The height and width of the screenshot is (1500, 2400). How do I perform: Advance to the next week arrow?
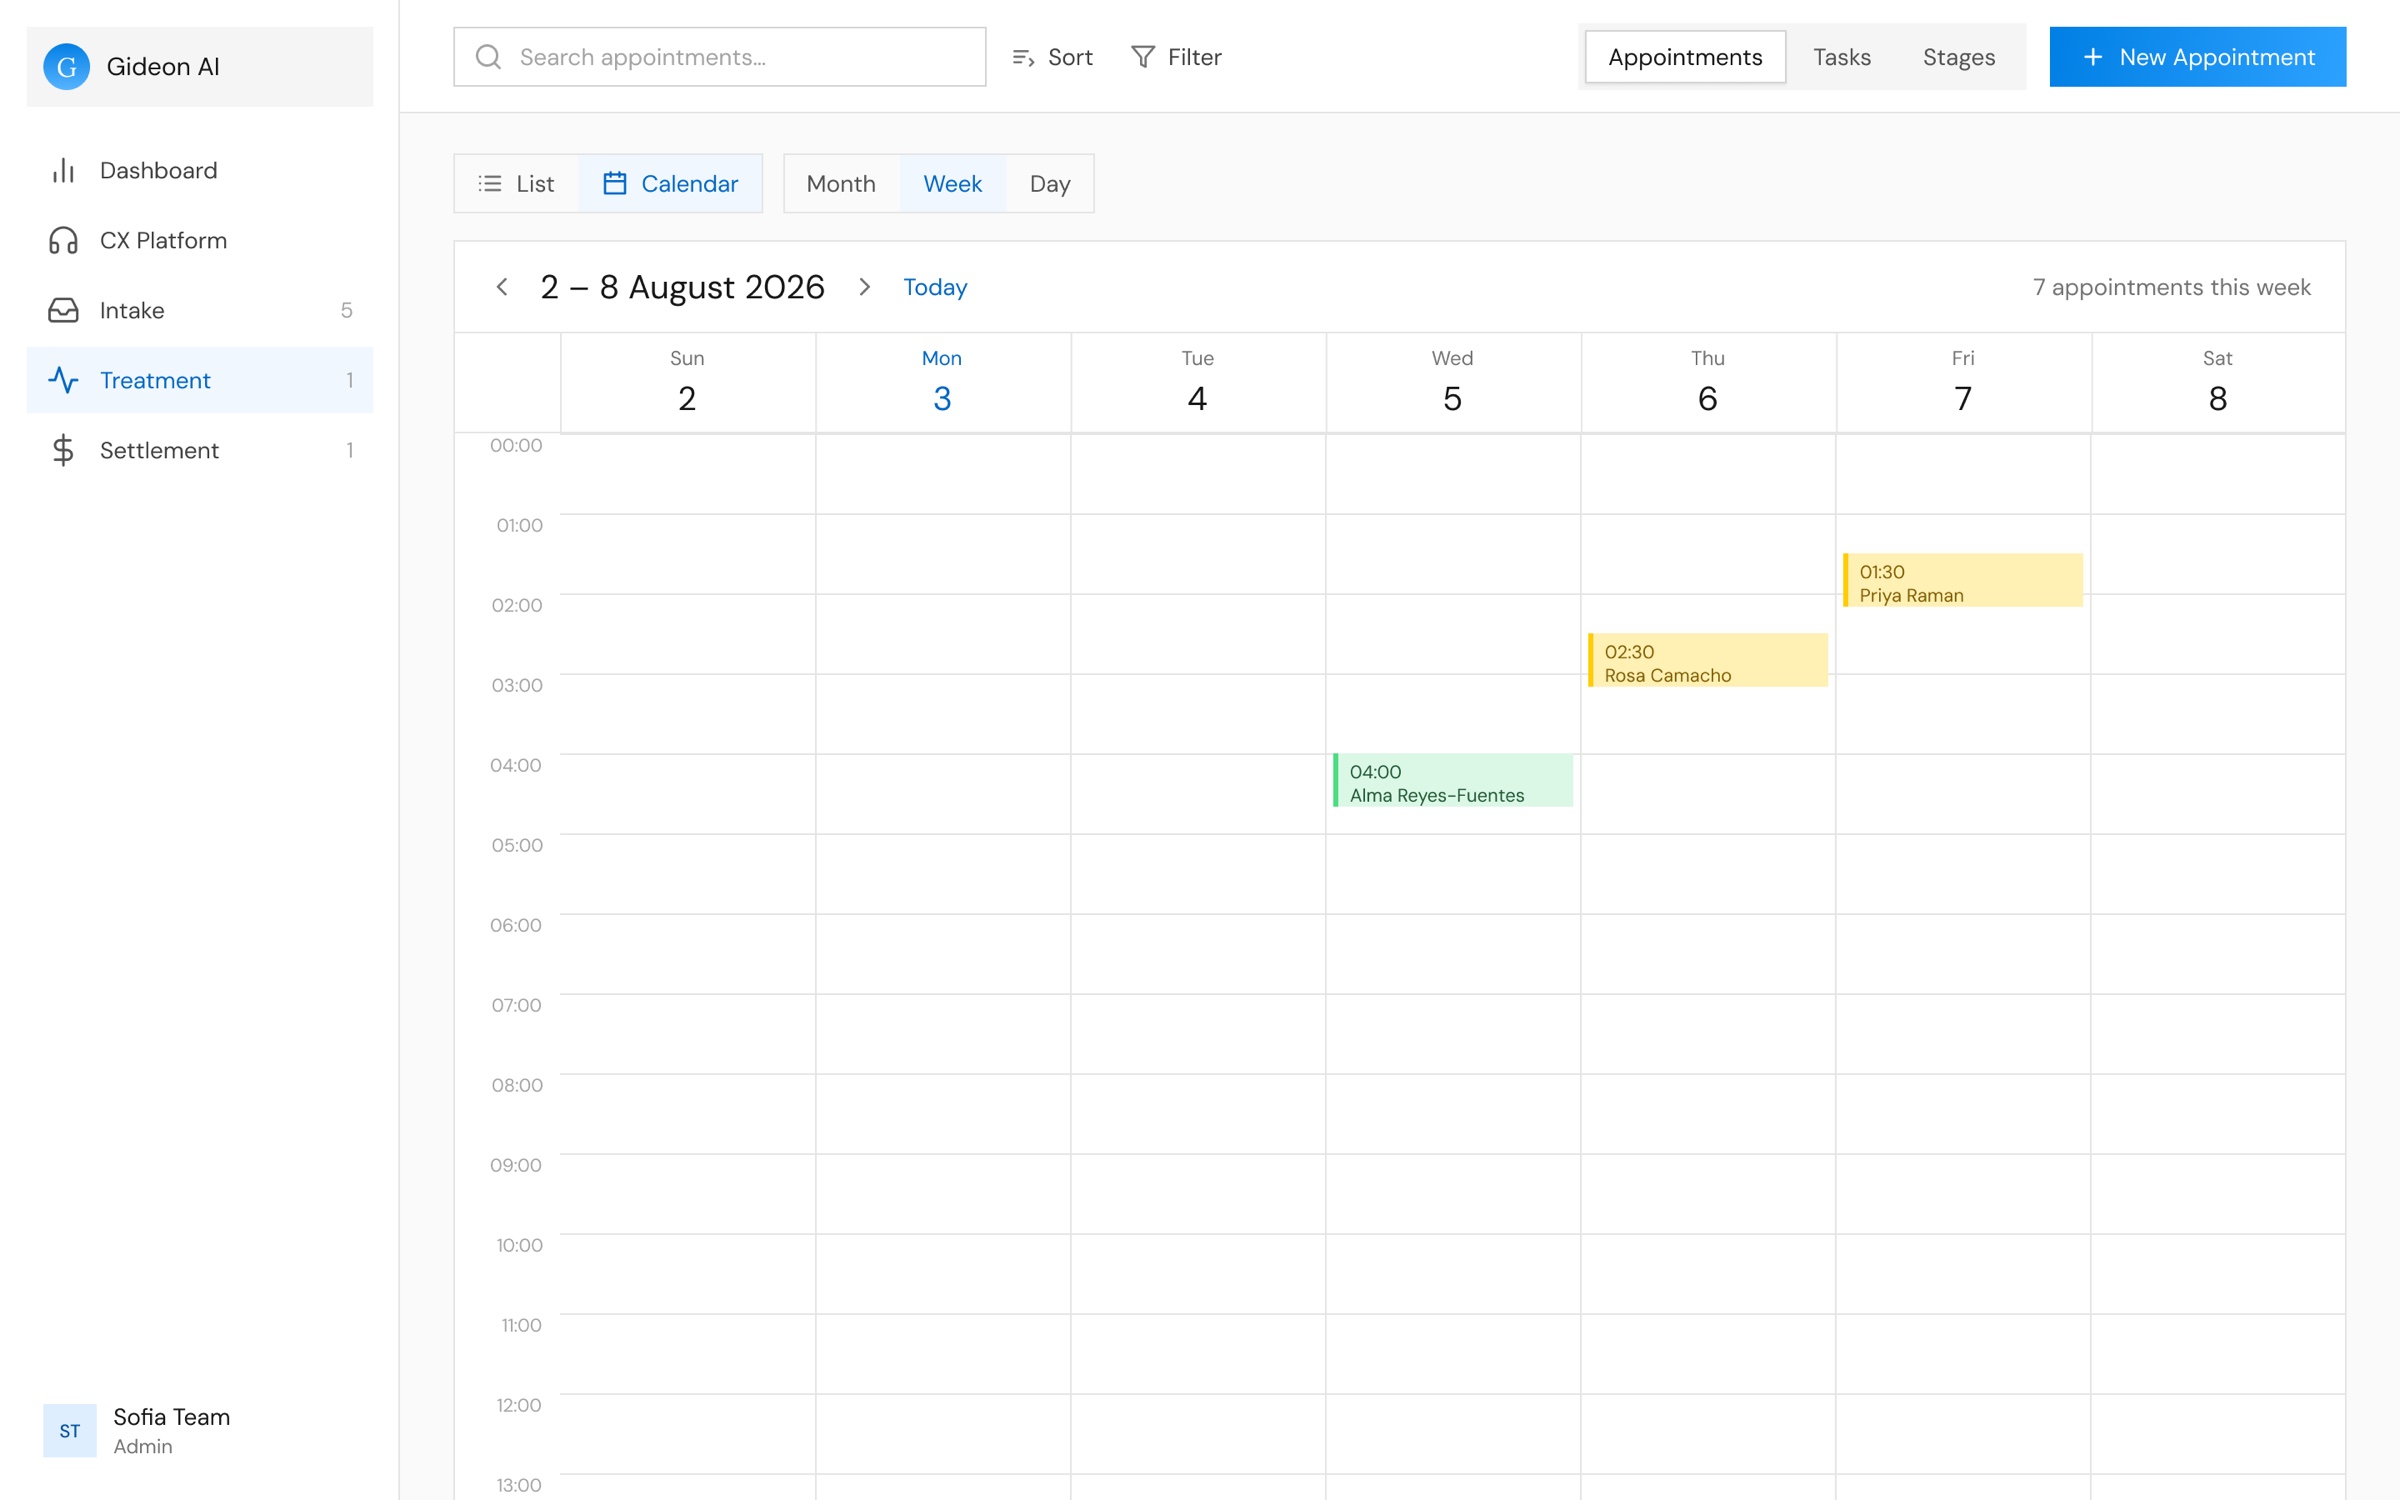point(865,288)
